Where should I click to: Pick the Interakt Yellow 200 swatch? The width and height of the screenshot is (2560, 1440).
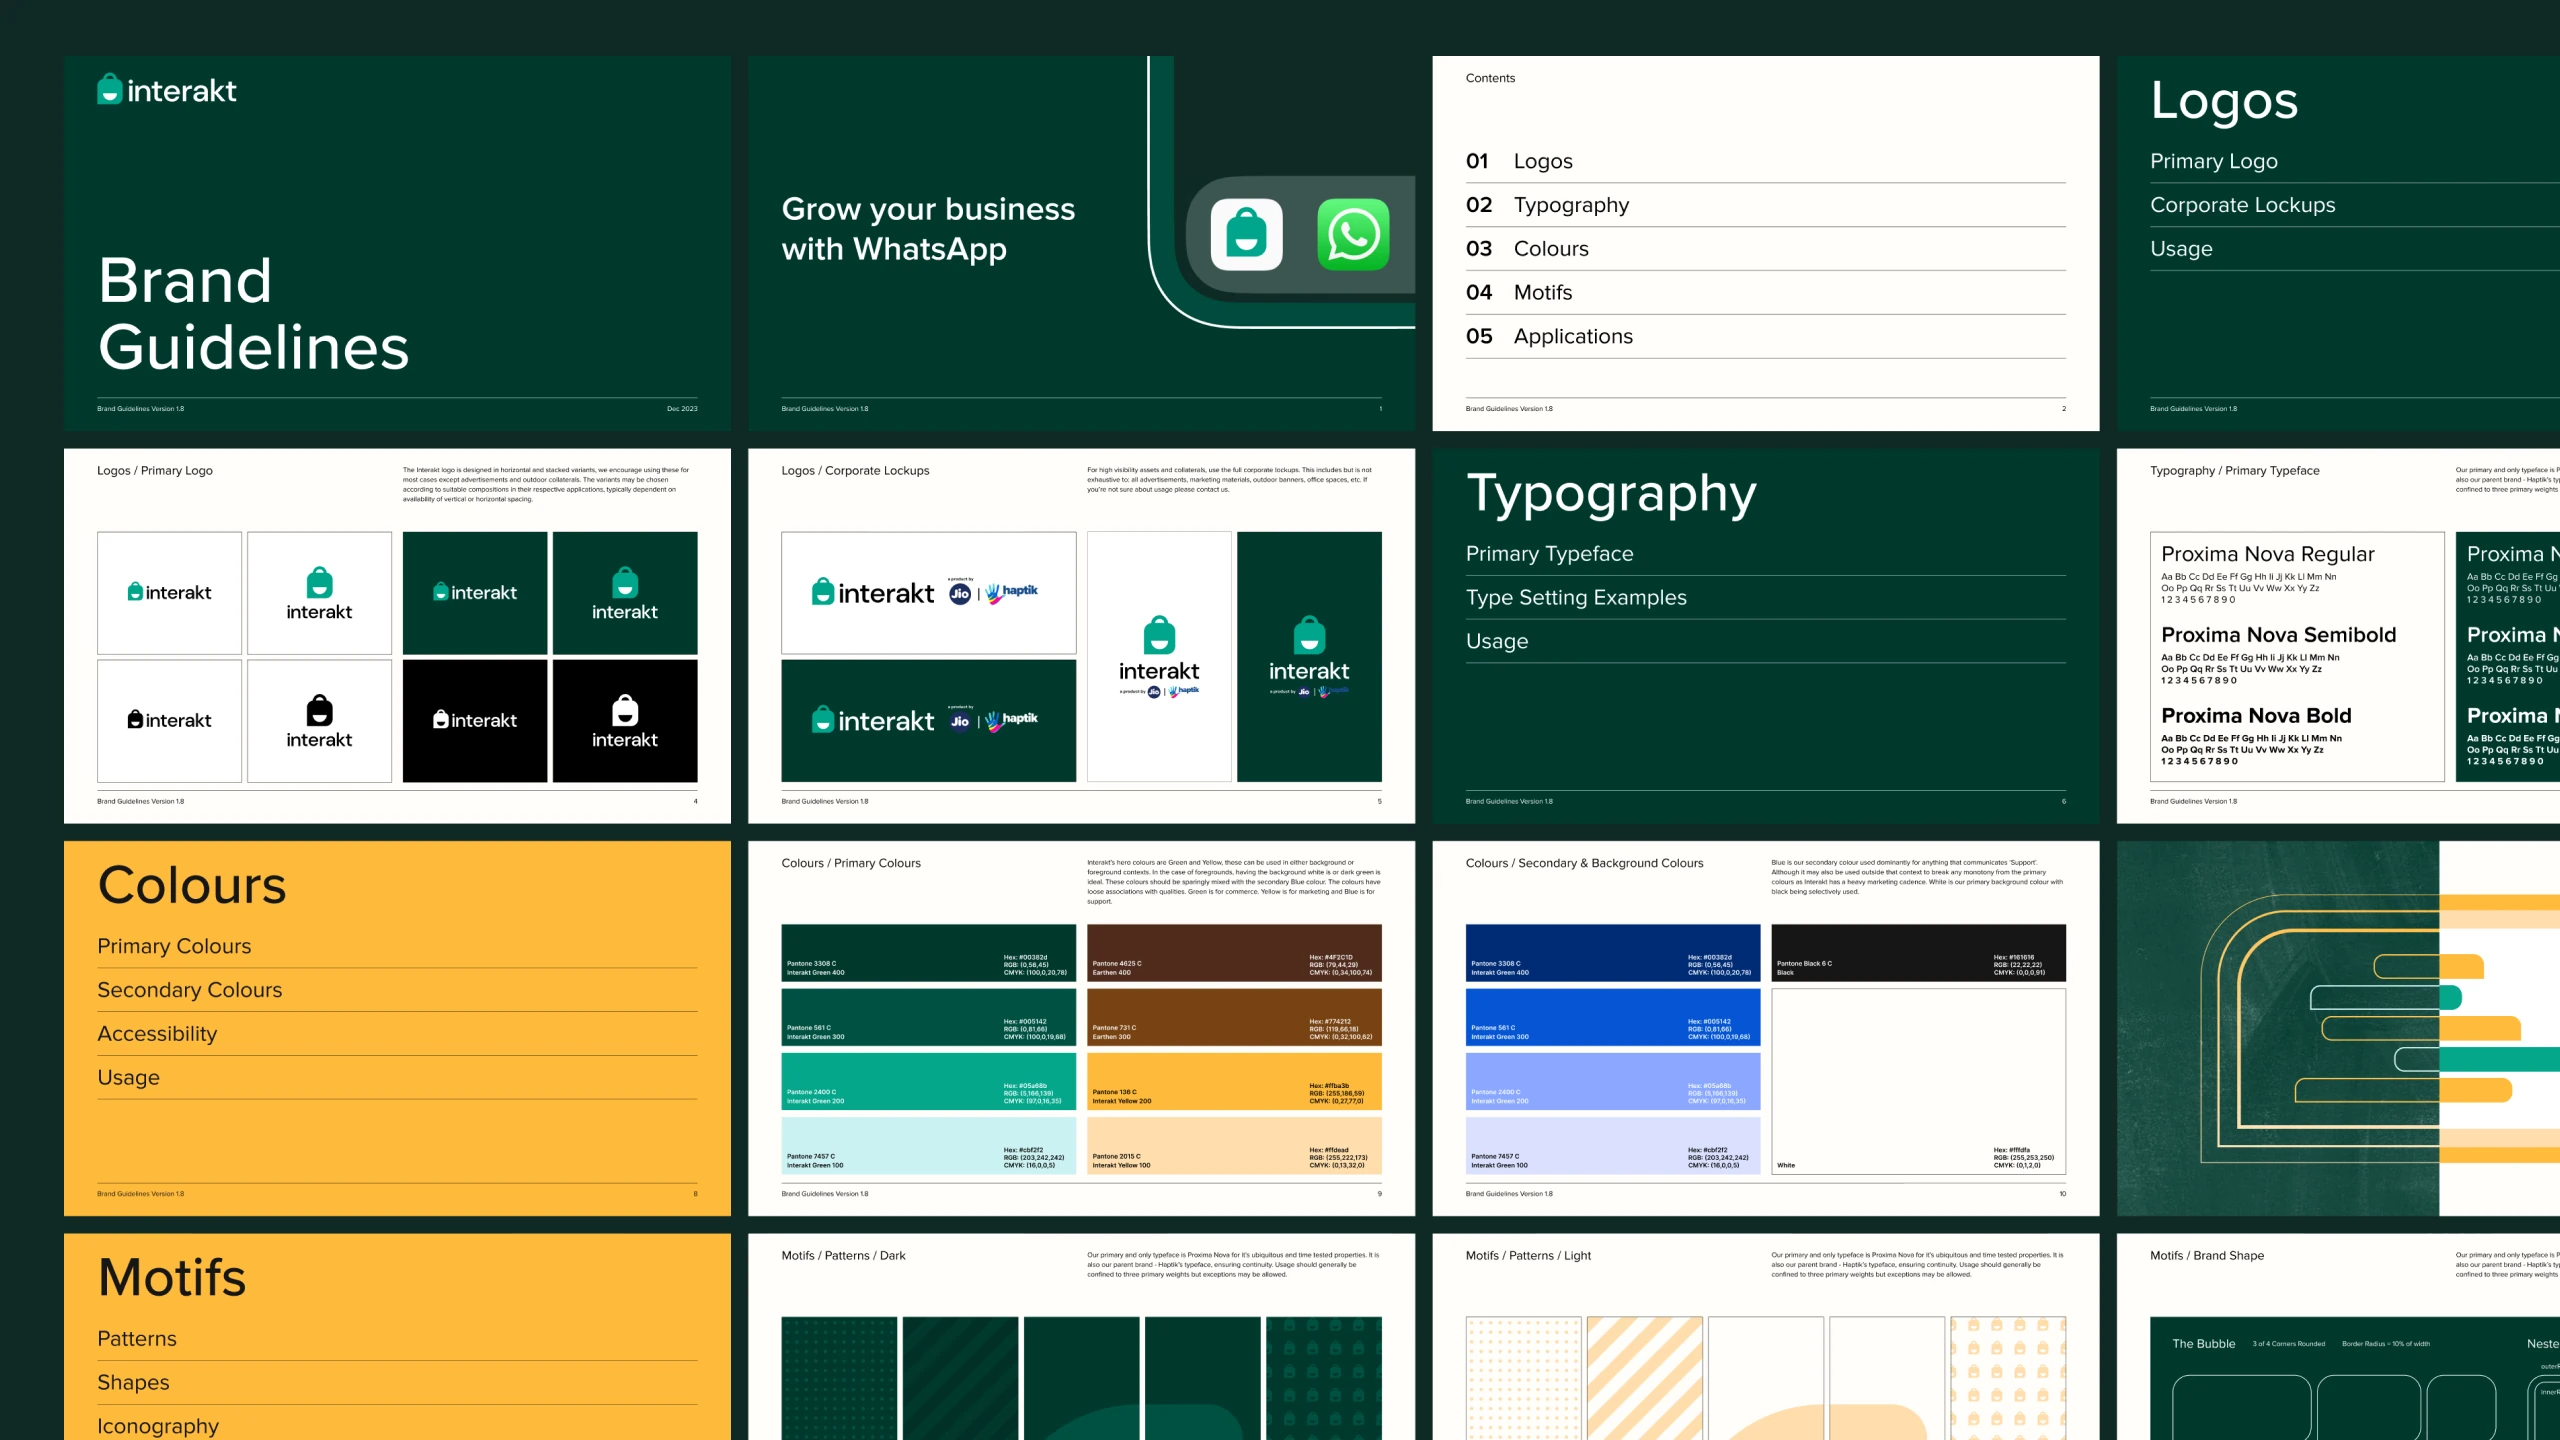(1234, 1081)
